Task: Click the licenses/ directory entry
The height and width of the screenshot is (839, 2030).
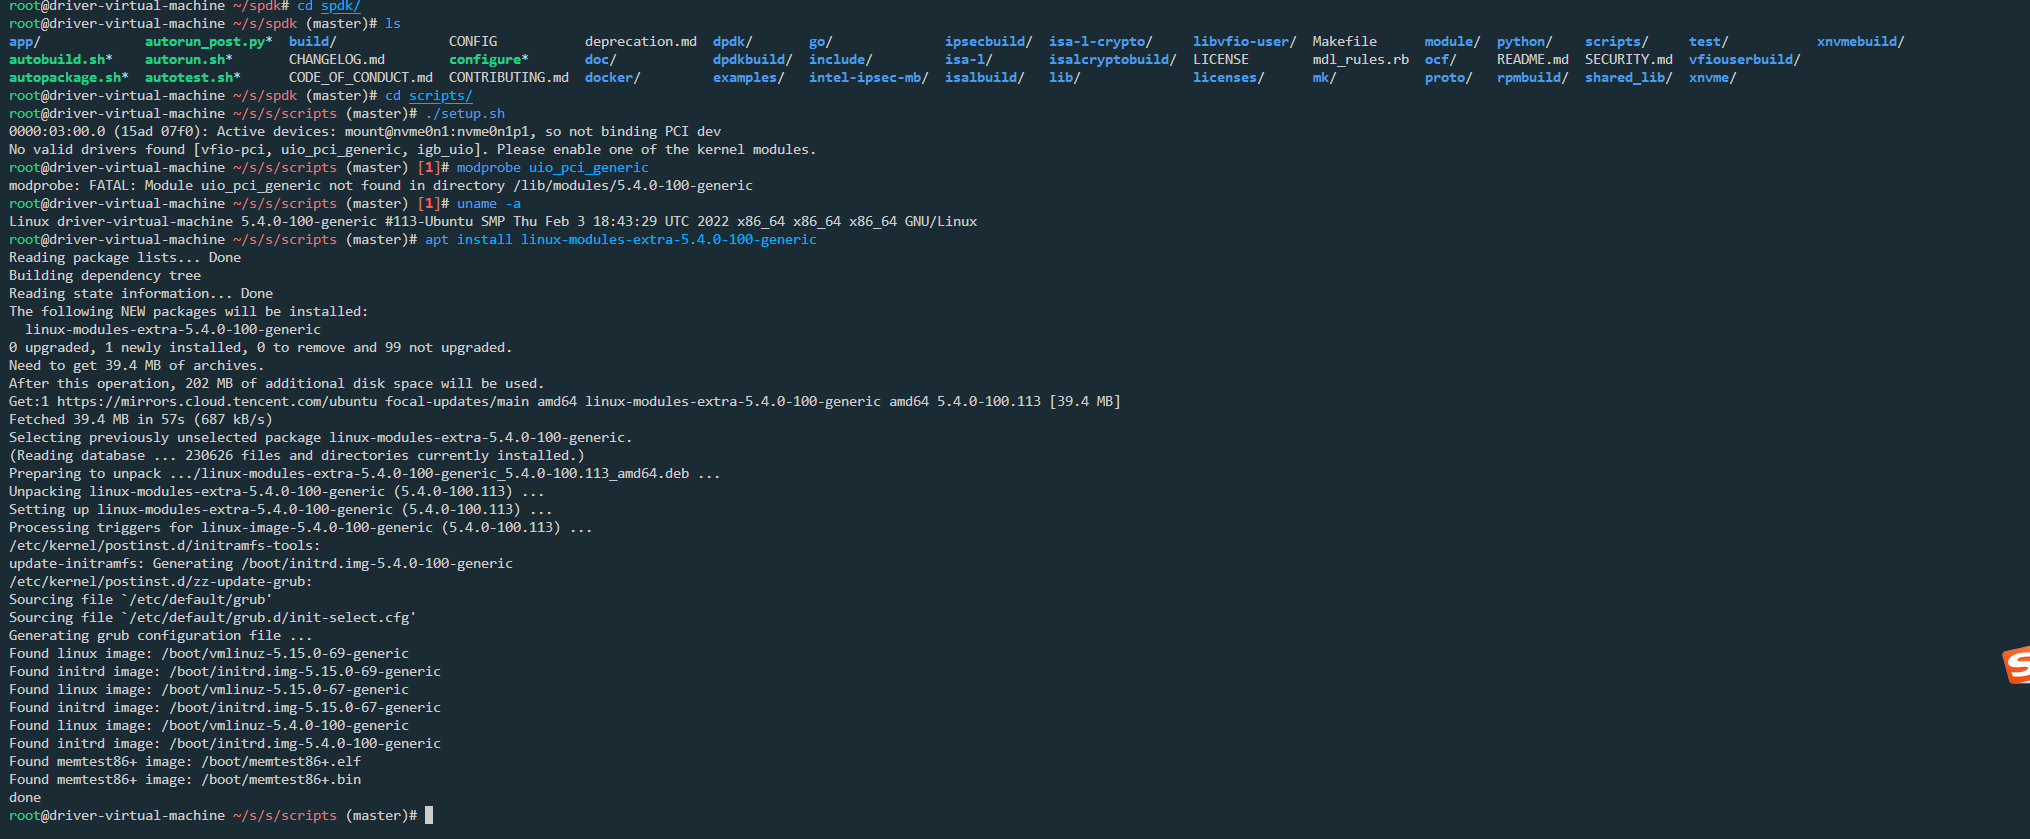Action: [x=1229, y=78]
